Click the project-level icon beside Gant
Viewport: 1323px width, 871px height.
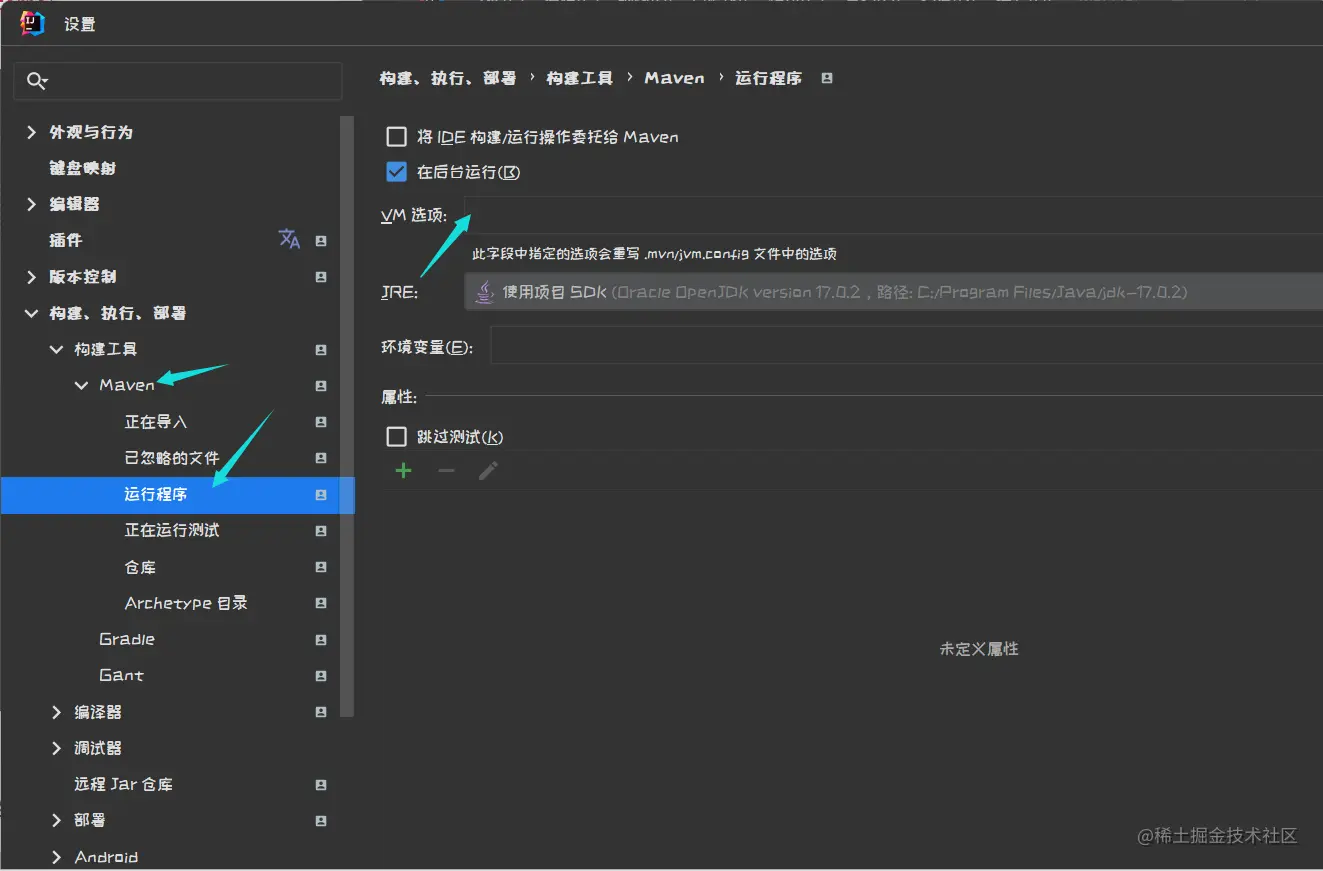[x=321, y=676]
